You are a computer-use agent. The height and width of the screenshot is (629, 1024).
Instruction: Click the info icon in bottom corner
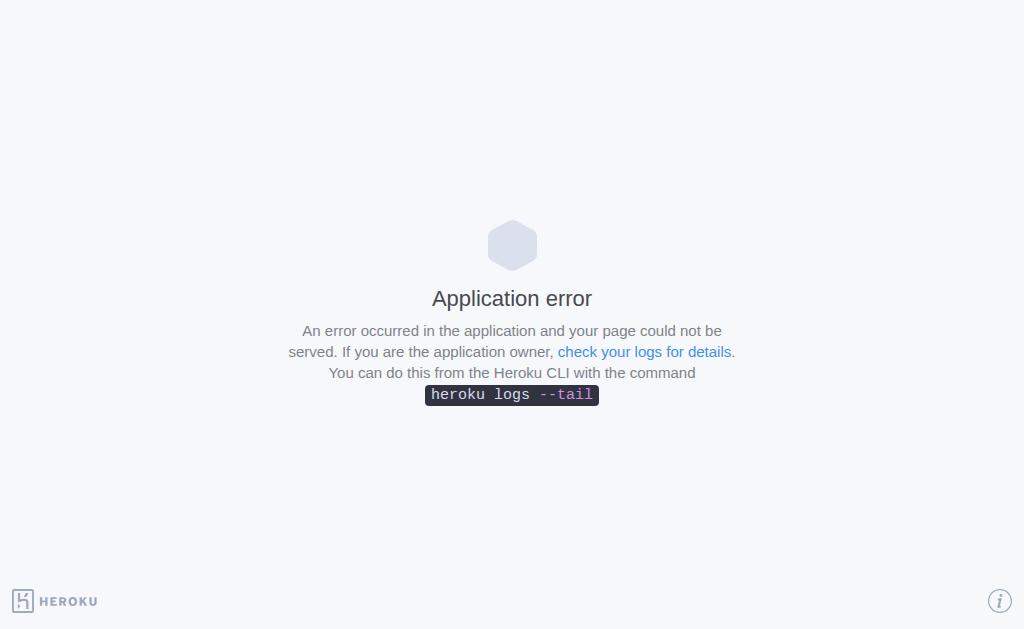[x=999, y=601]
